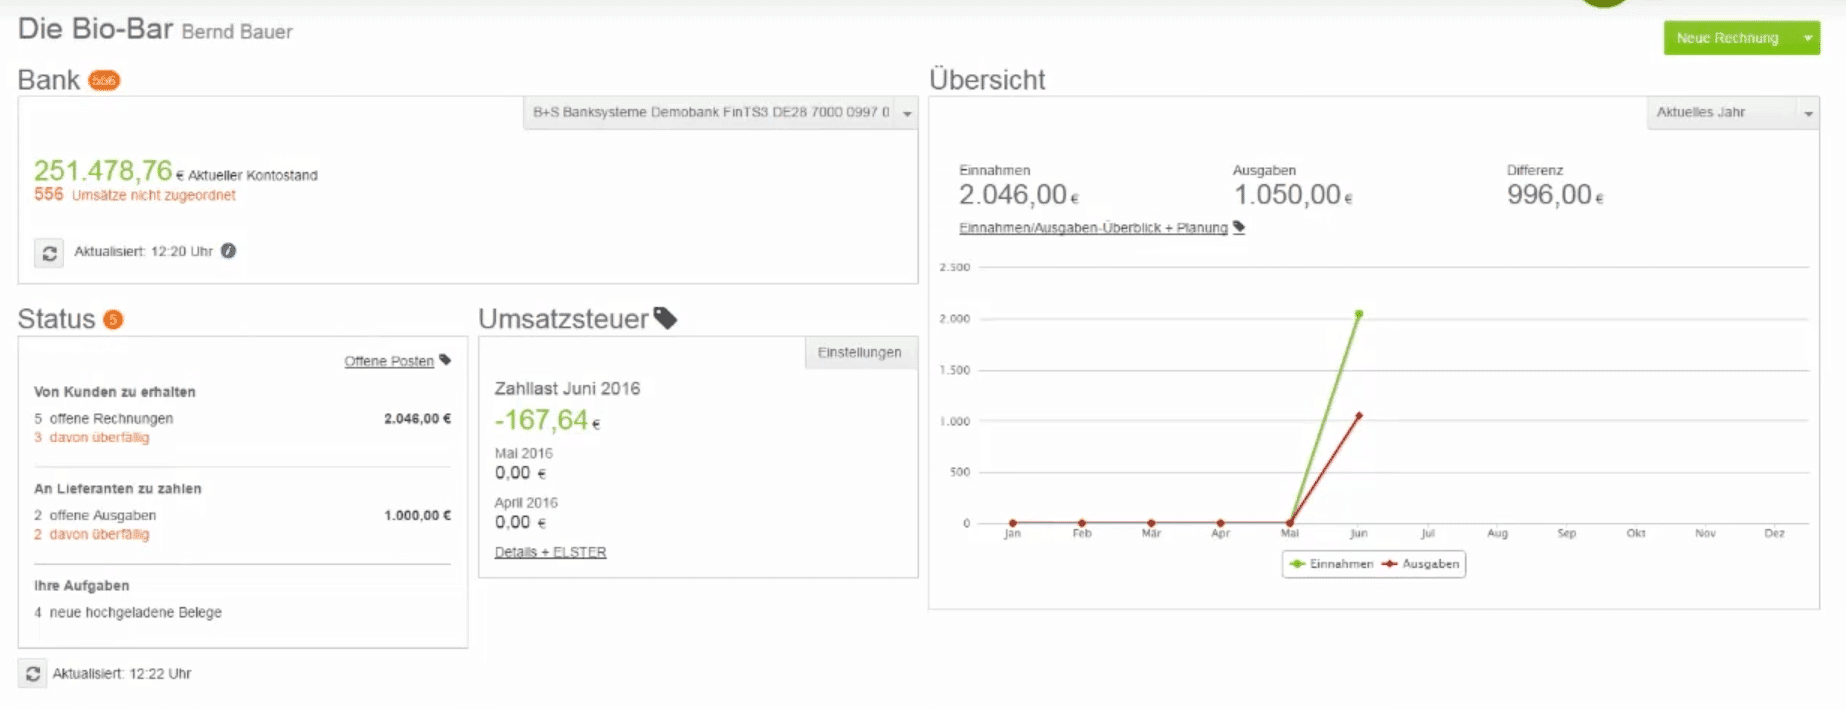This screenshot has height=710, width=1846.
Task: Click 2 davon überfällig under Ausgaben
Action: pyautogui.click(x=92, y=535)
